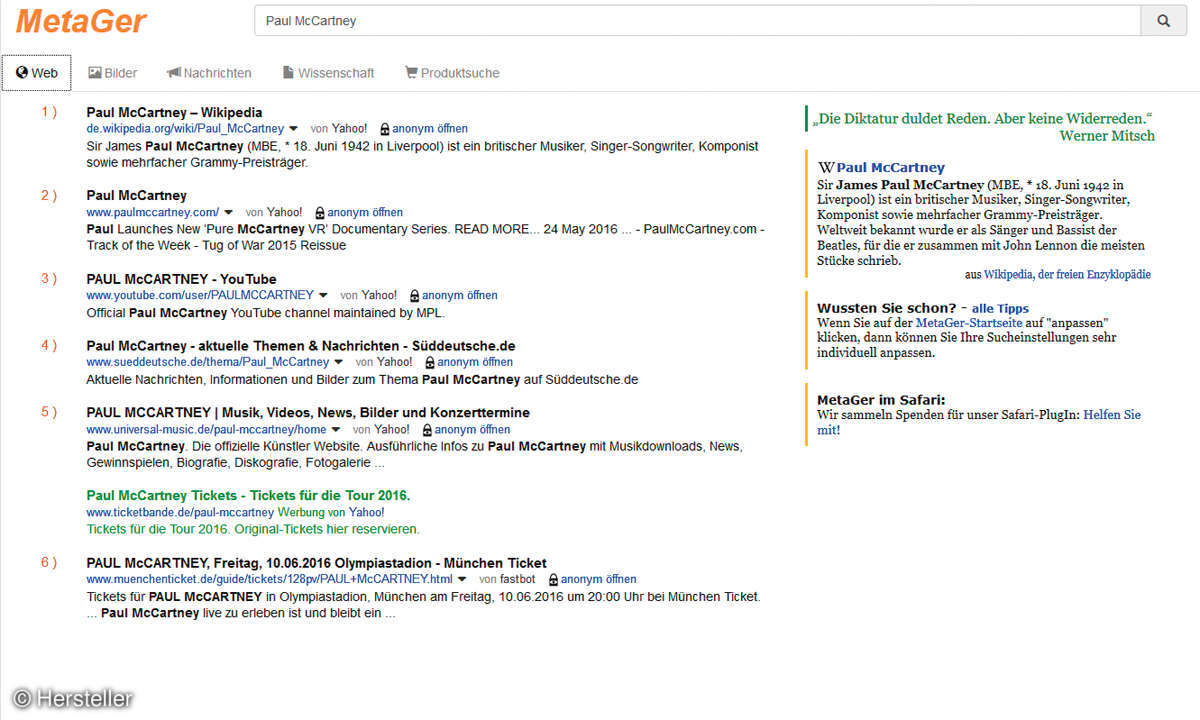Switch to the Wissenschaft tab
The height and width of the screenshot is (720, 1200).
(329, 73)
